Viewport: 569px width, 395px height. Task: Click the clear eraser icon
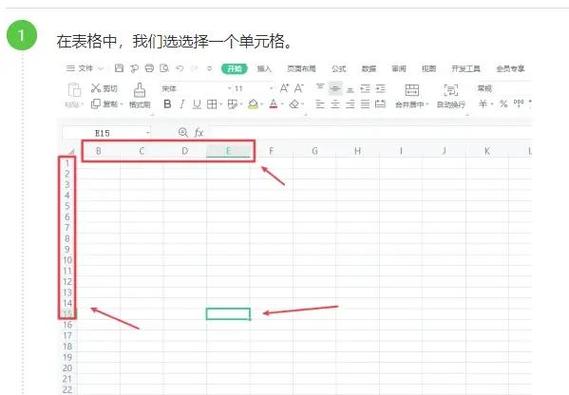pyautogui.click(x=294, y=104)
